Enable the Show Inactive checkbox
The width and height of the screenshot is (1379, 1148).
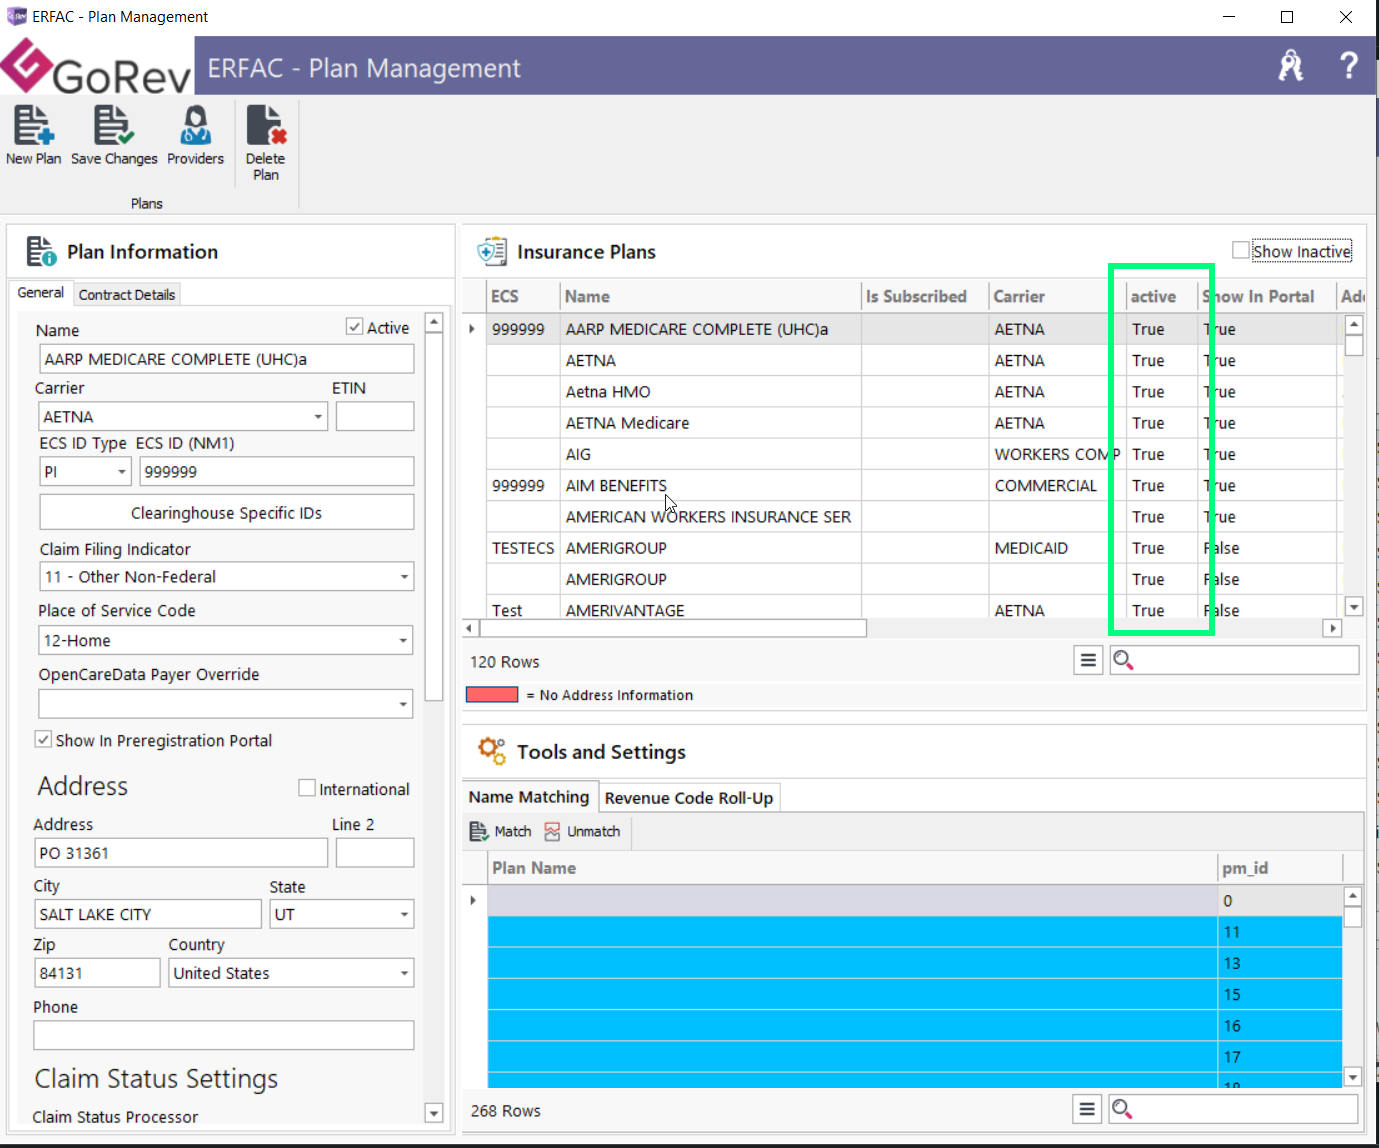pos(1241,250)
